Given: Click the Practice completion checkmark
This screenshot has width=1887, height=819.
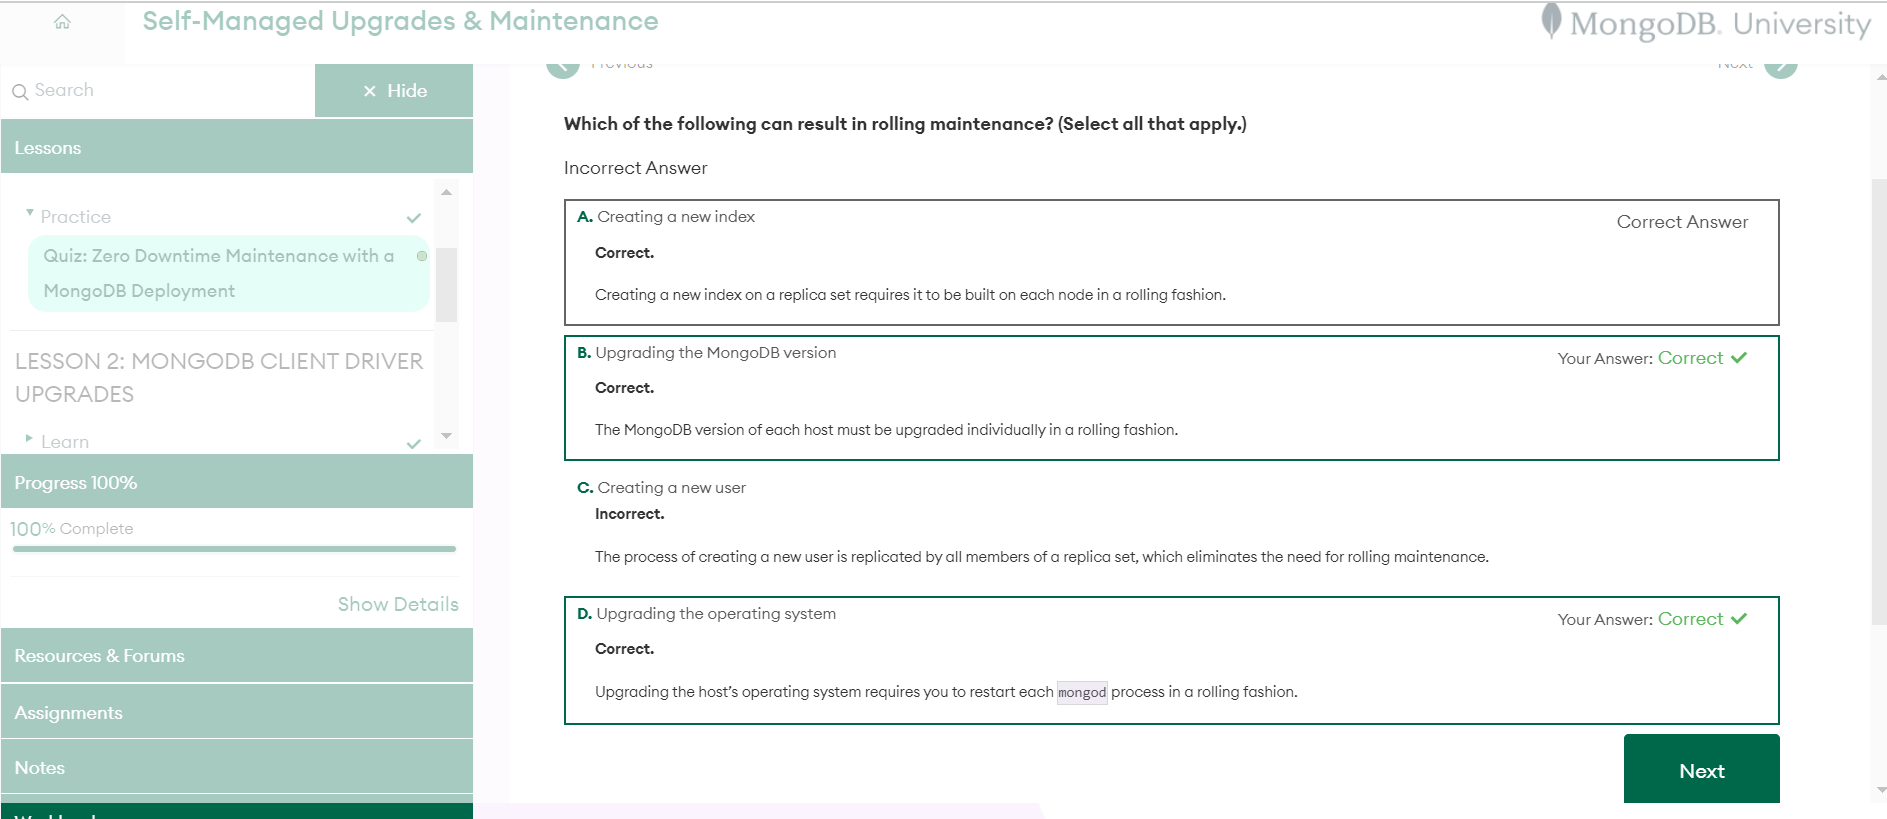Looking at the screenshot, I should pyautogui.click(x=414, y=218).
